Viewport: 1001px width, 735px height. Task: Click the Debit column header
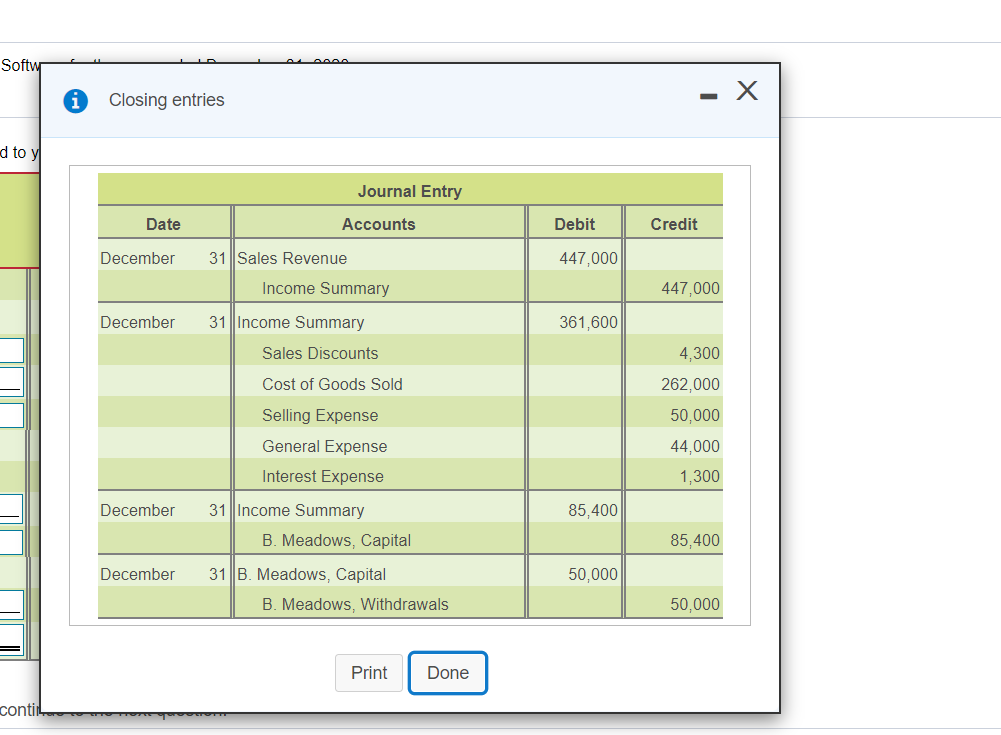pos(574,224)
